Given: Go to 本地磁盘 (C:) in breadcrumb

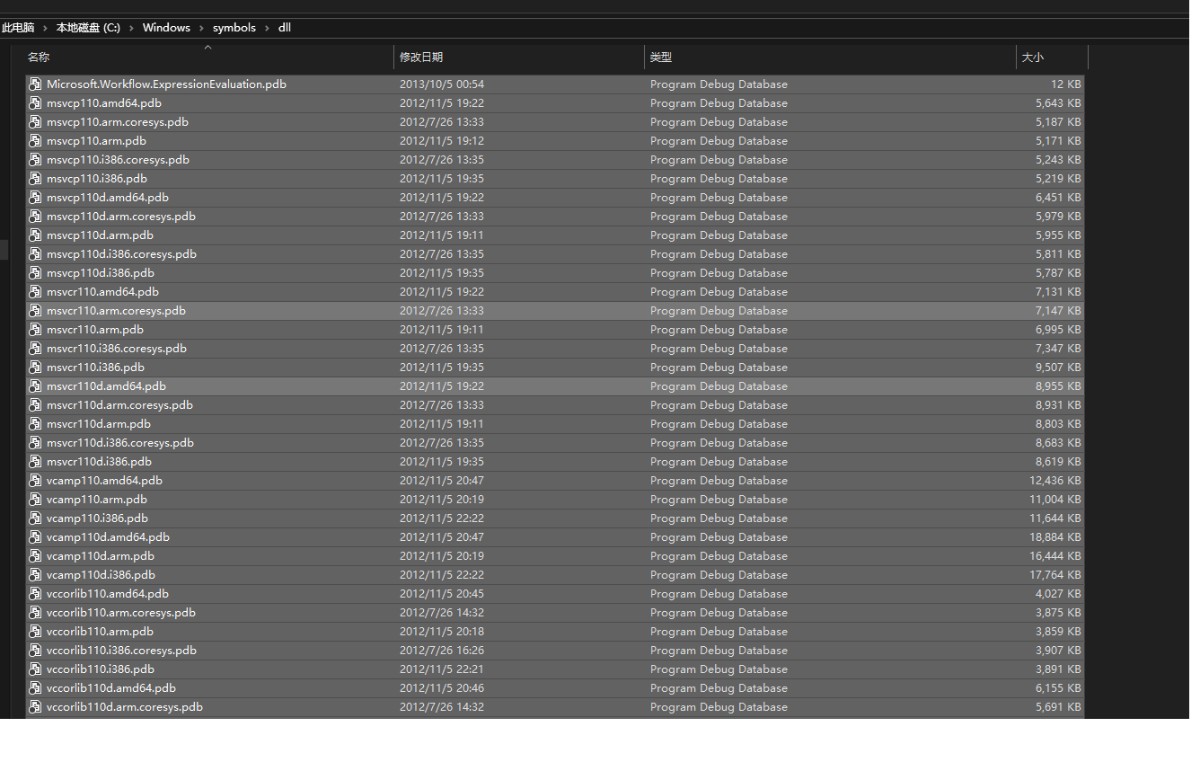Looking at the screenshot, I should click(88, 28).
